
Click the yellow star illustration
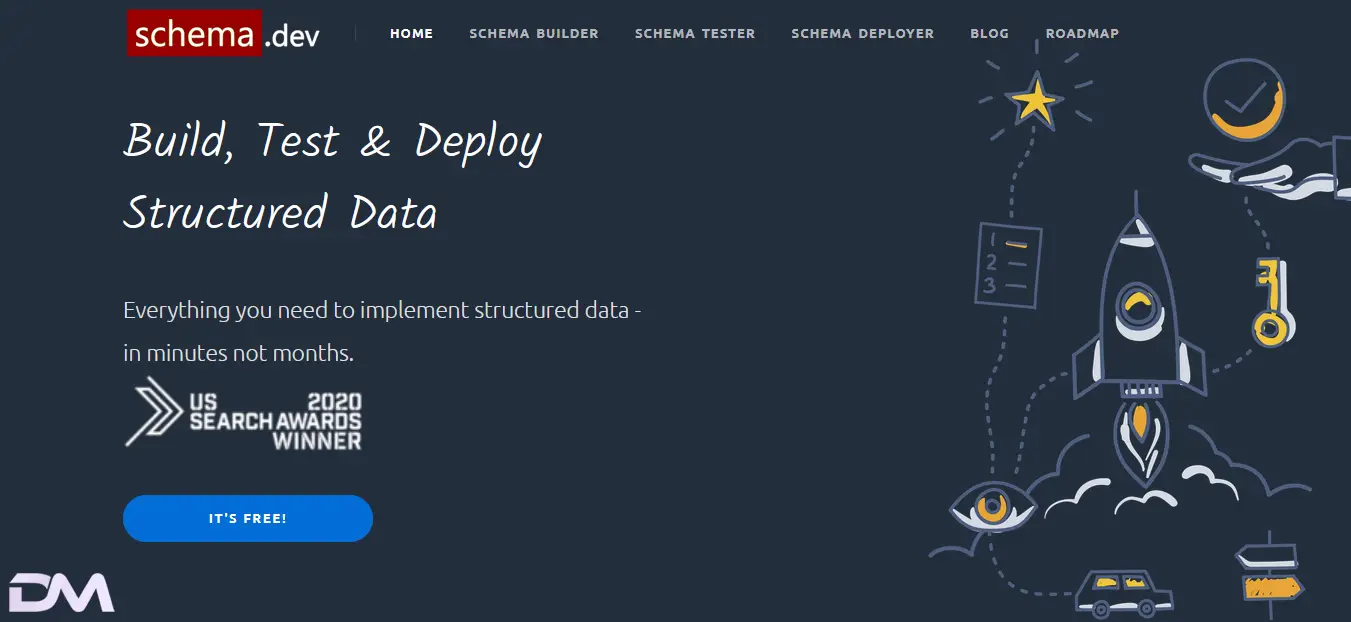click(x=1035, y=102)
